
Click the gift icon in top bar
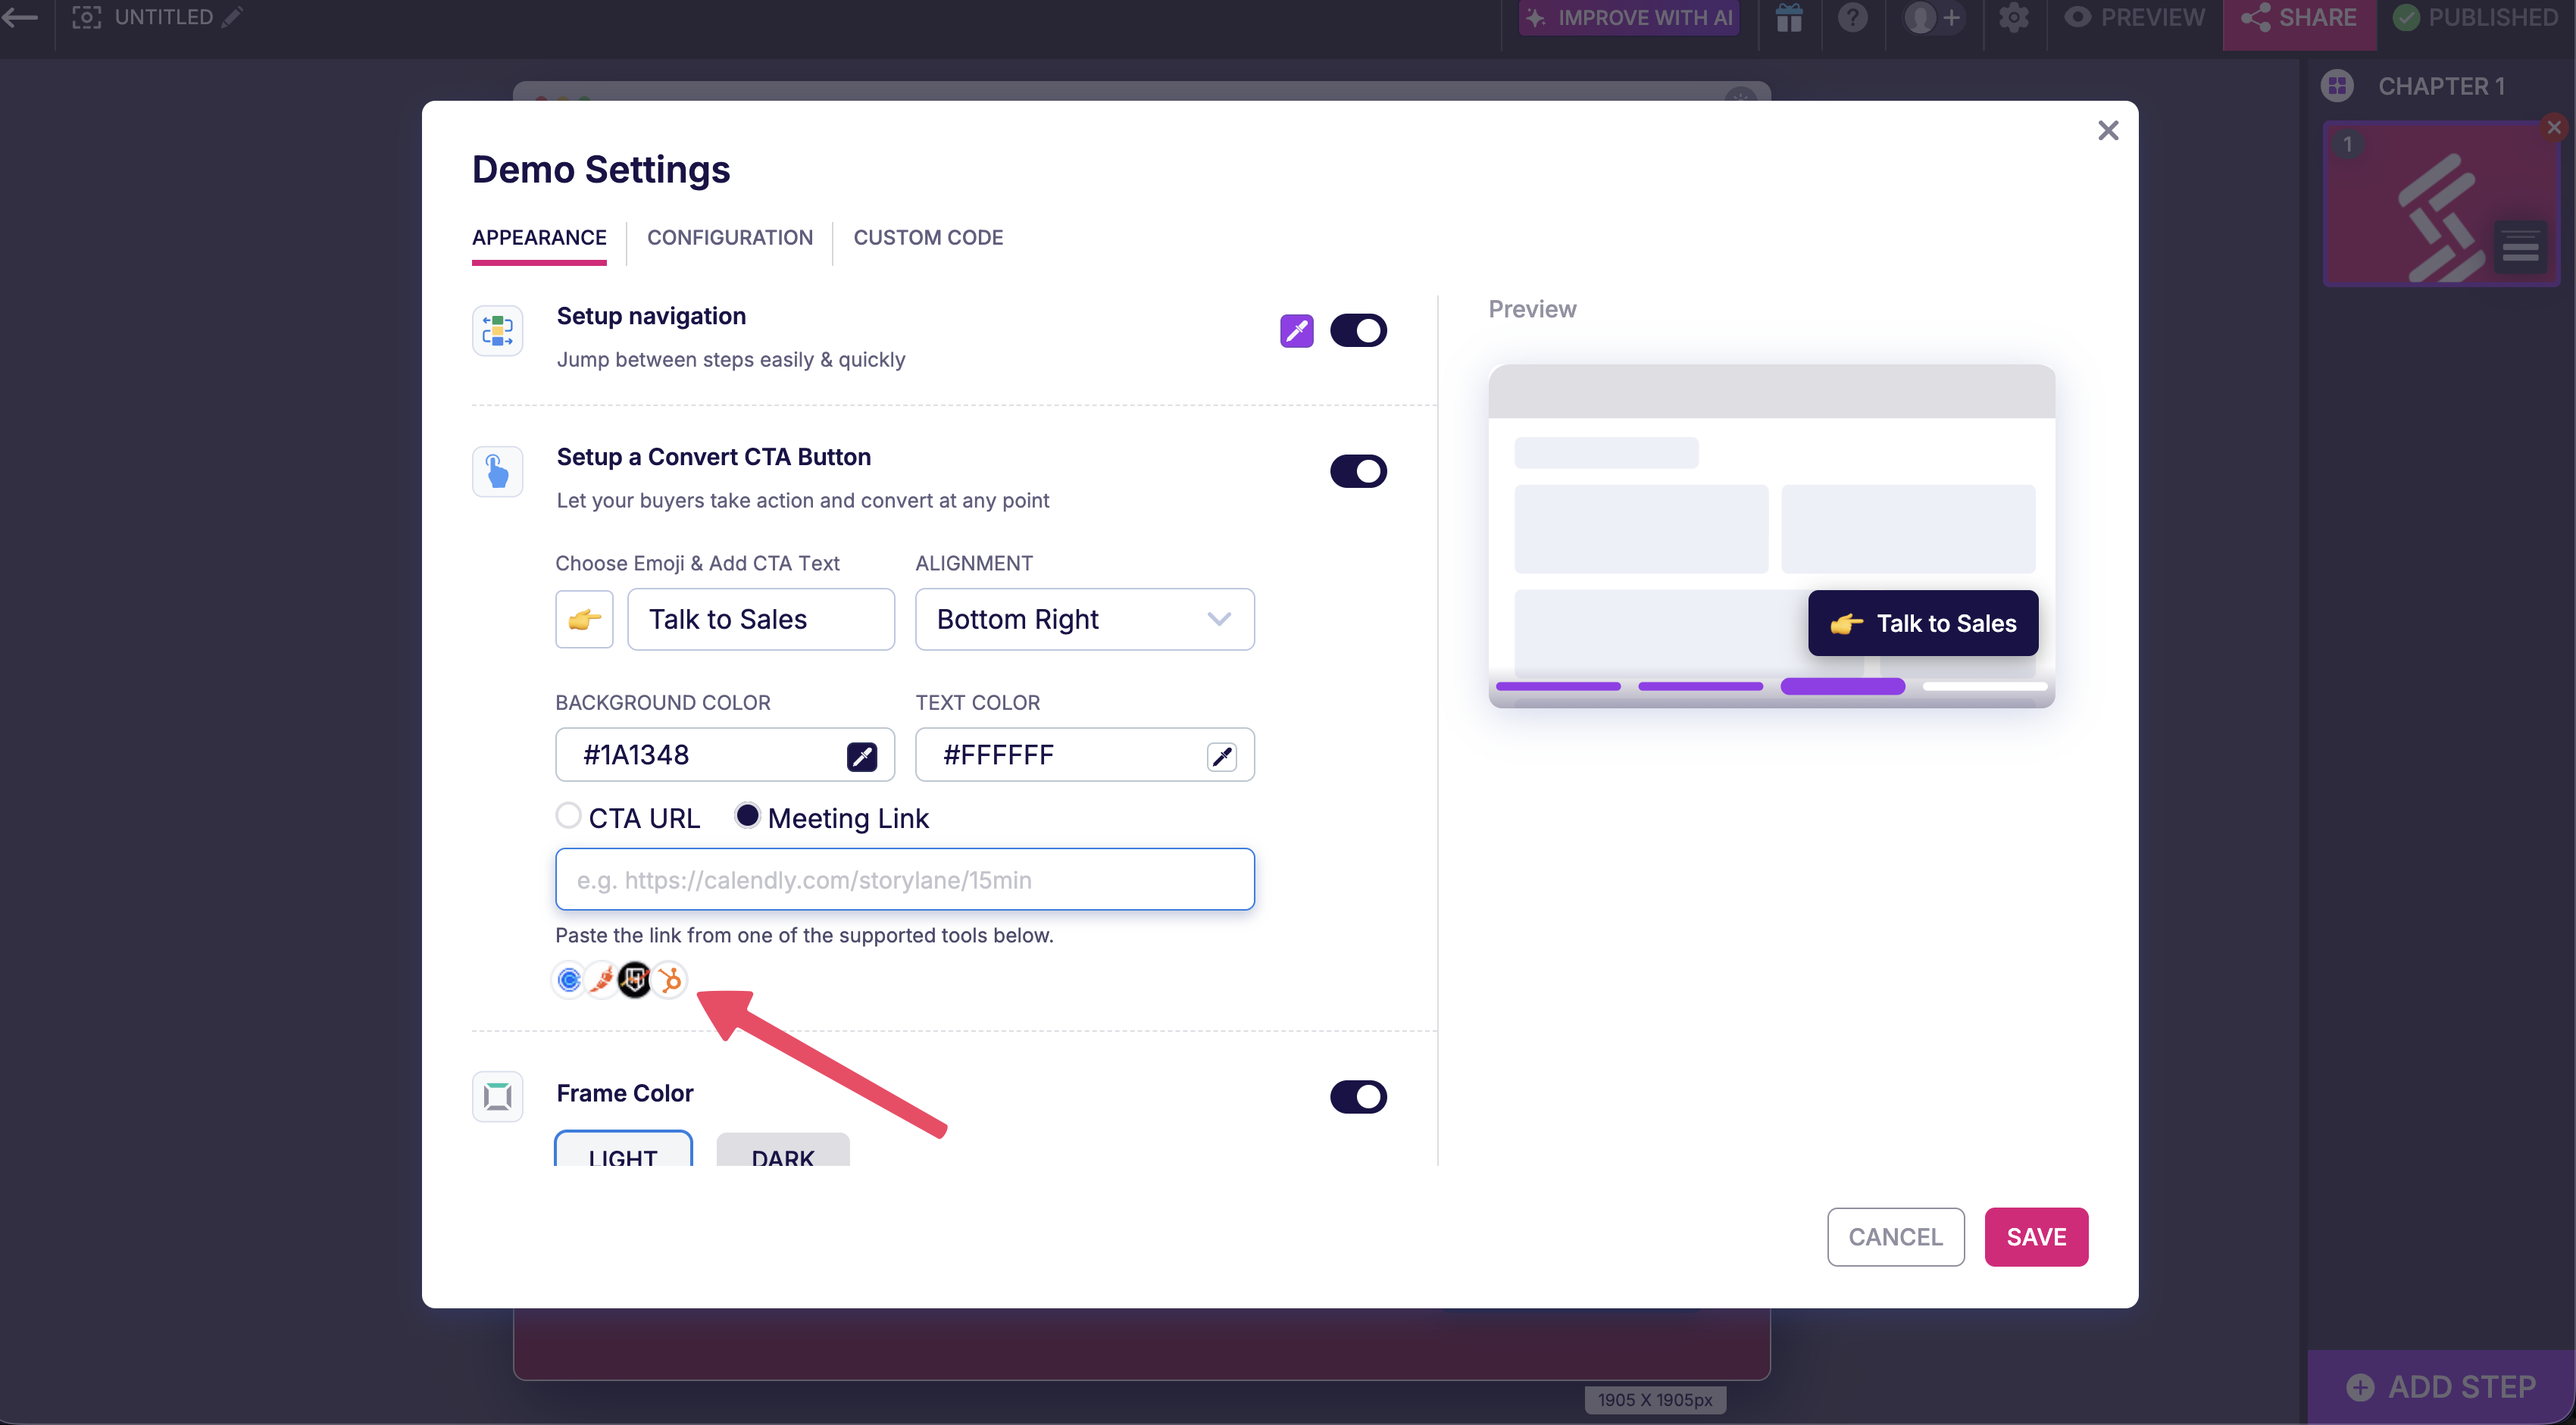(1789, 18)
